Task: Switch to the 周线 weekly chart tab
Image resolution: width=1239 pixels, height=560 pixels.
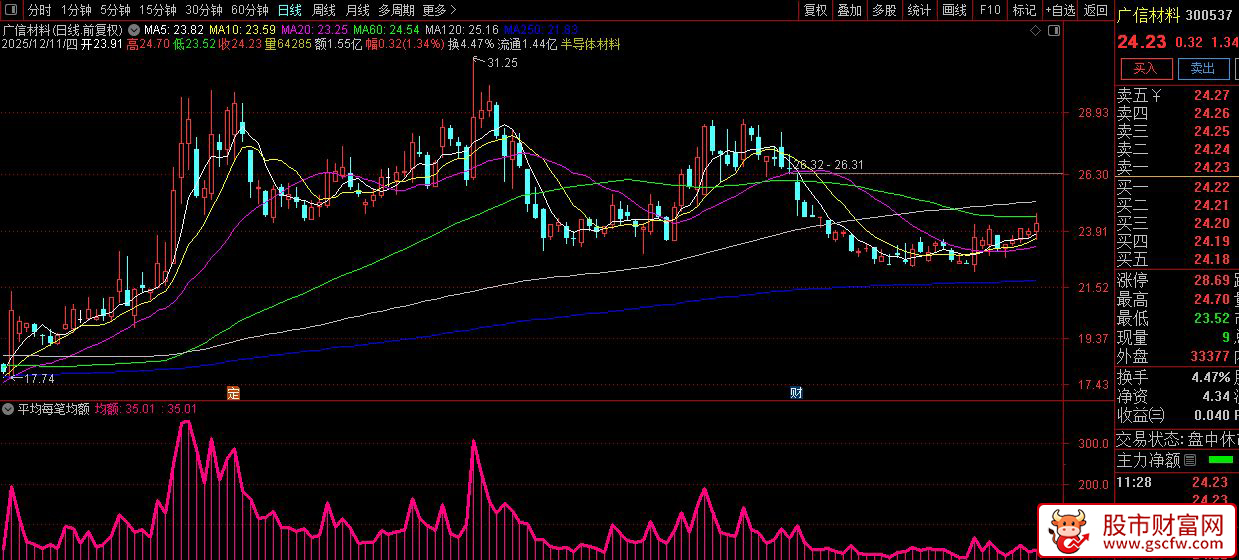Action: 323,10
